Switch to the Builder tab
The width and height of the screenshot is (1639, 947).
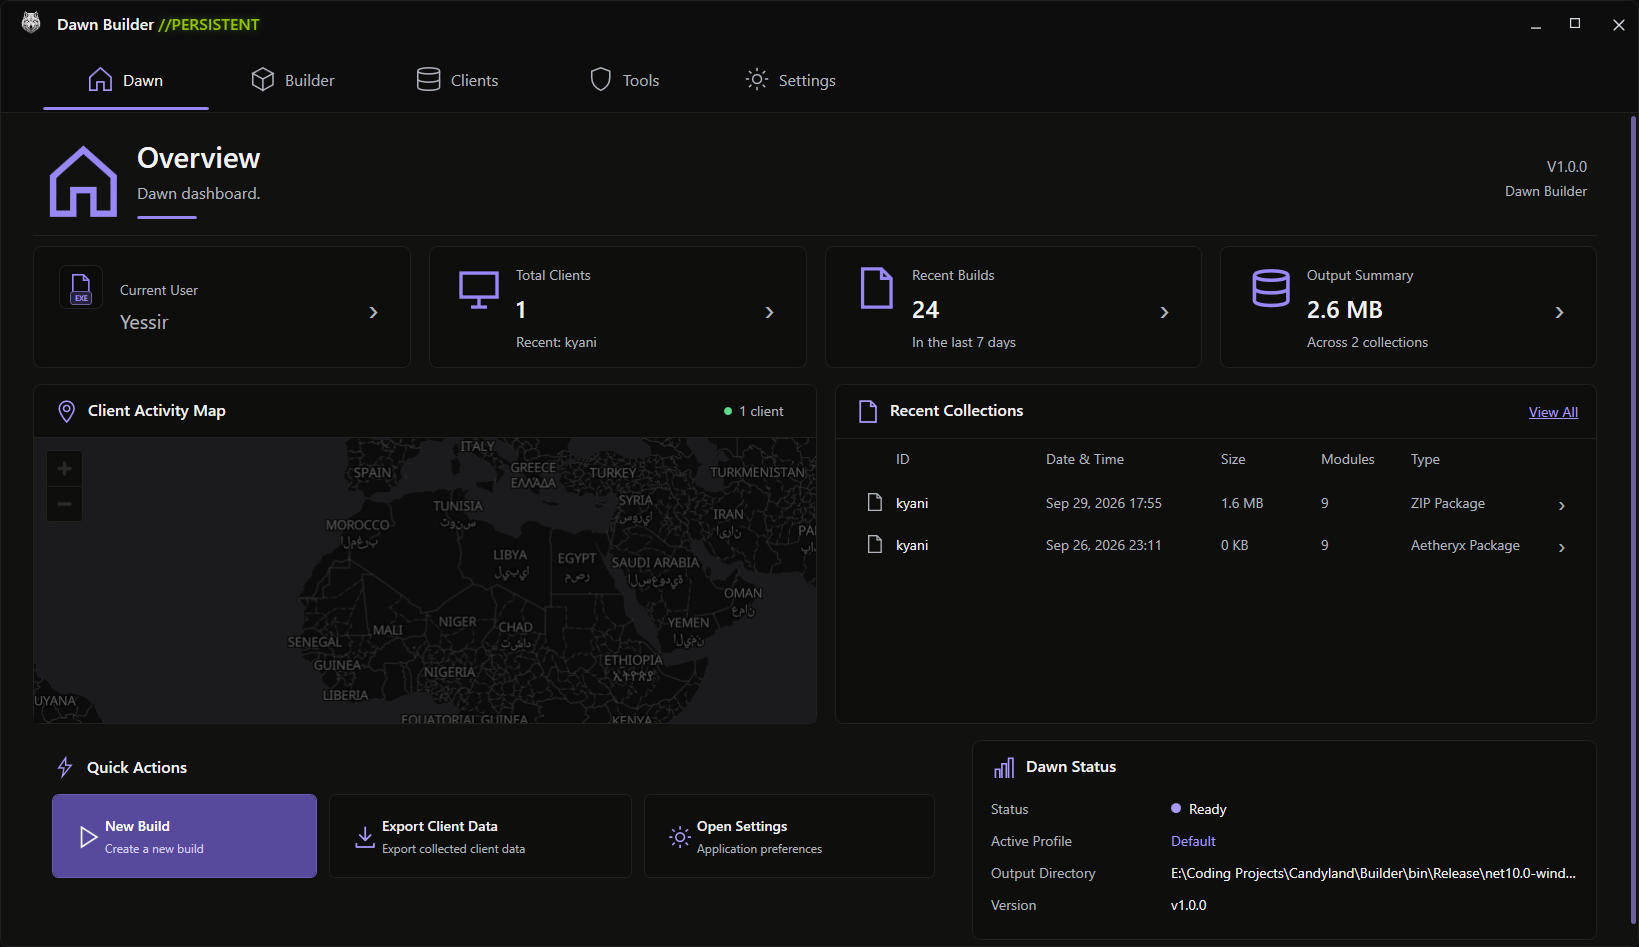point(293,80)
